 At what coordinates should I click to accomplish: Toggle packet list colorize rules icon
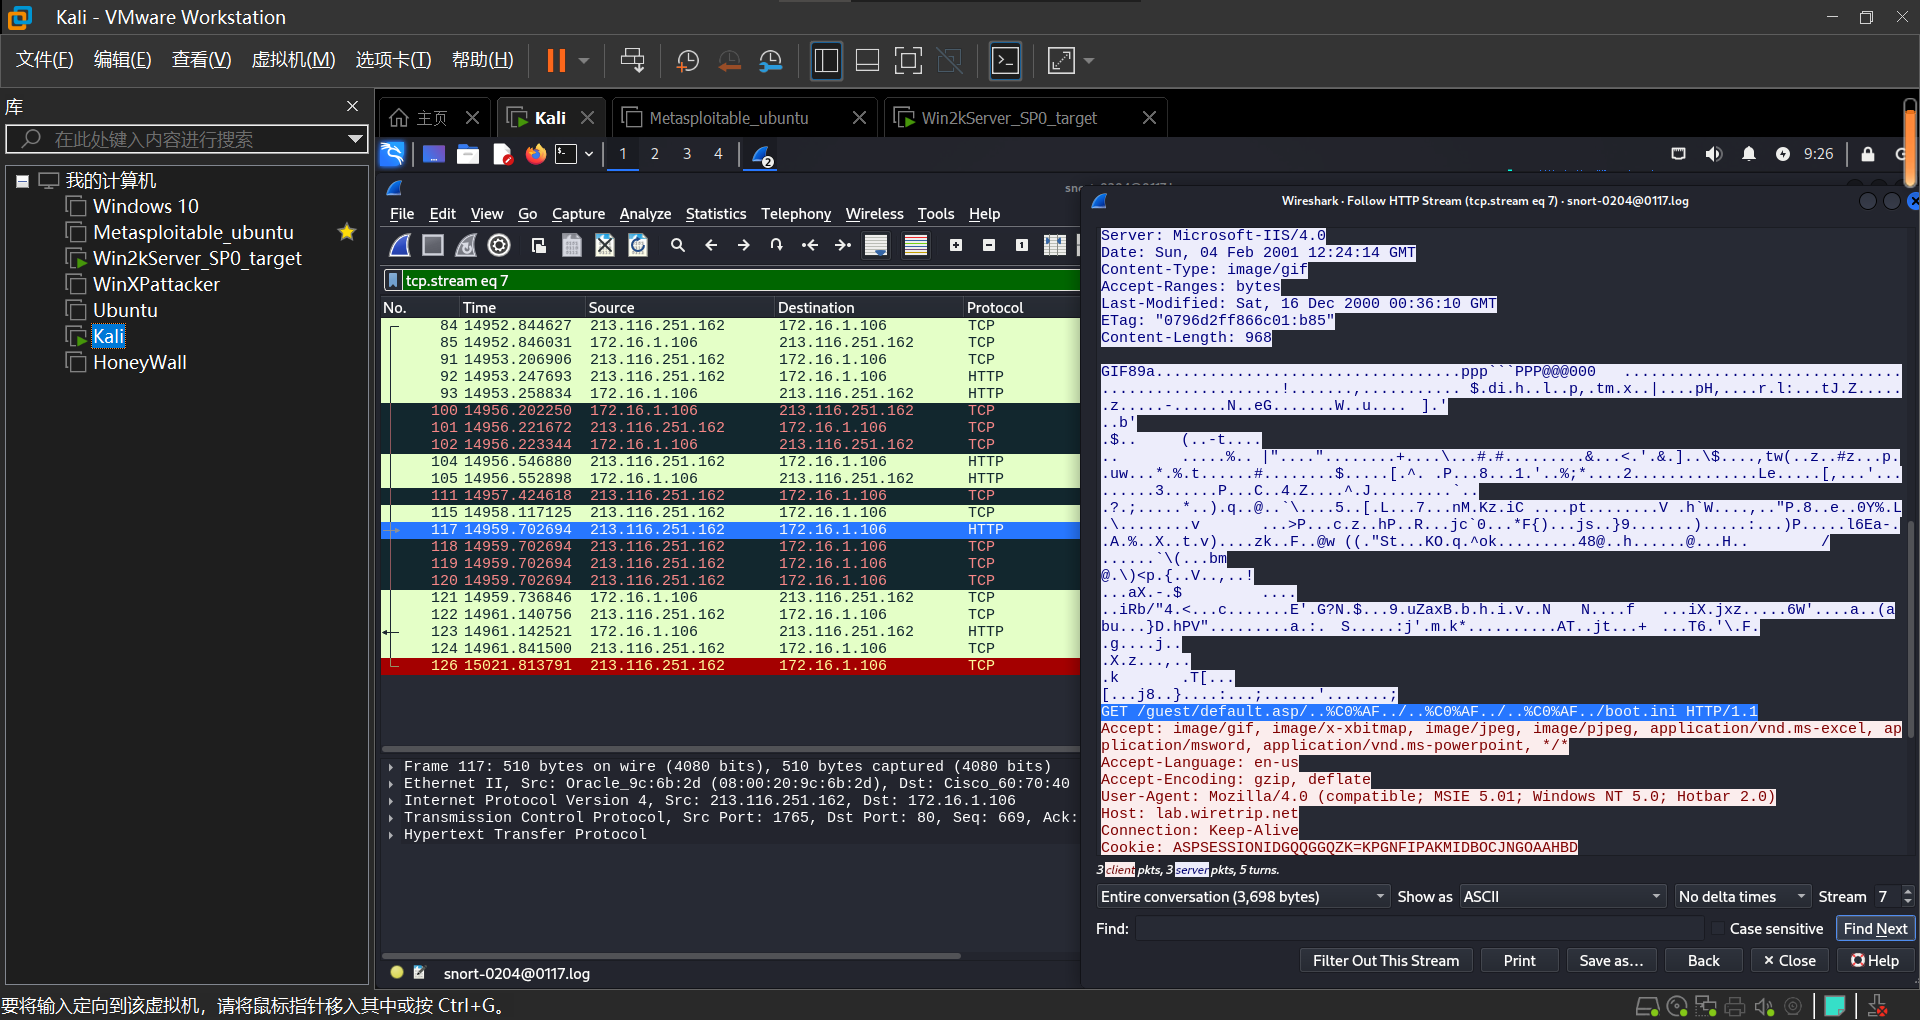(x=915, y=245)
